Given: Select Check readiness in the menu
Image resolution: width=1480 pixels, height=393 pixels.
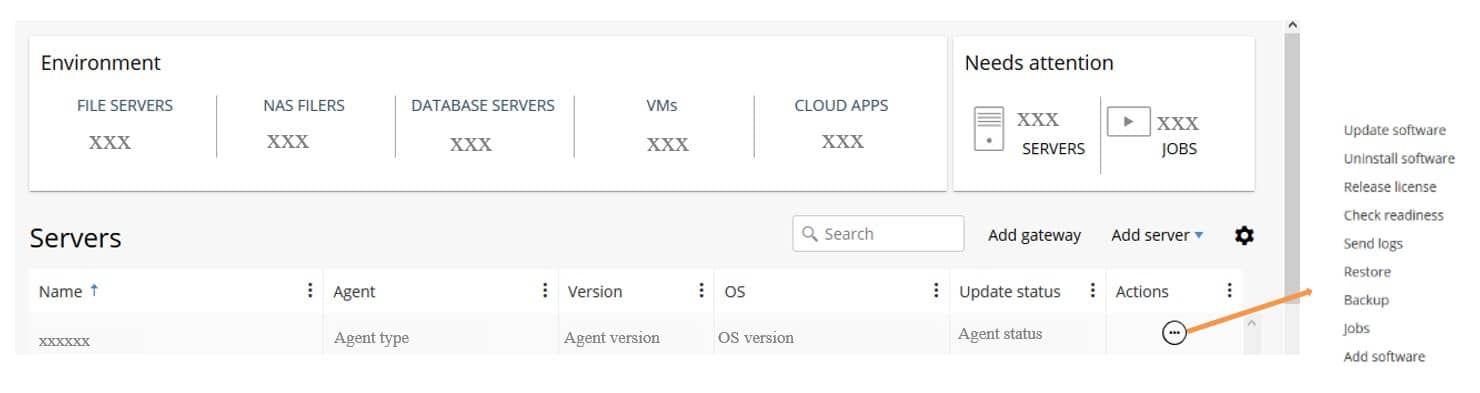Looking at the screenshot, I should tap(1393, 215).
